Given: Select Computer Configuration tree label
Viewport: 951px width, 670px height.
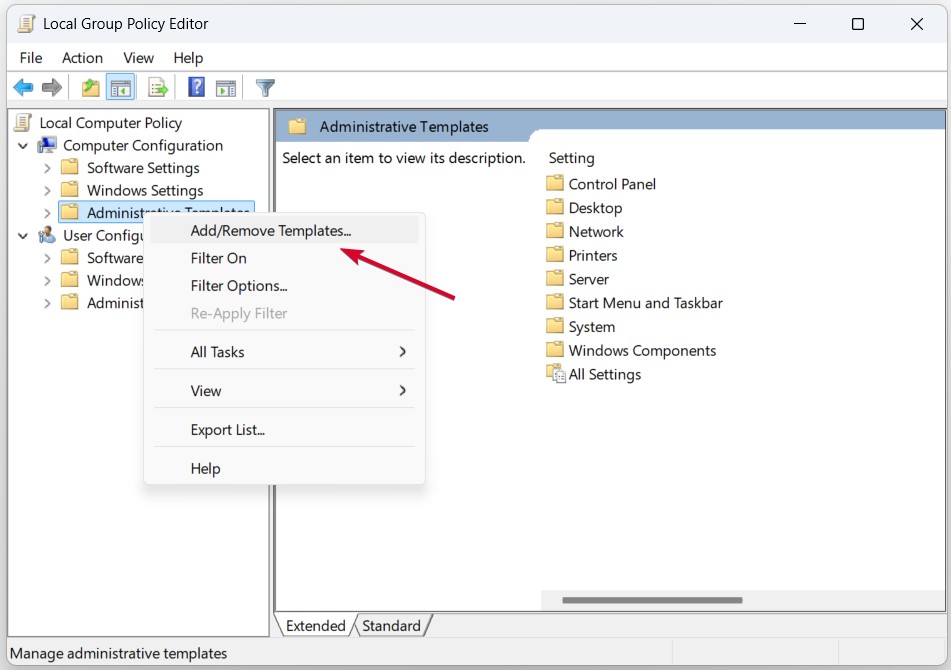Looking at the screenshot, I should [143, 146].
